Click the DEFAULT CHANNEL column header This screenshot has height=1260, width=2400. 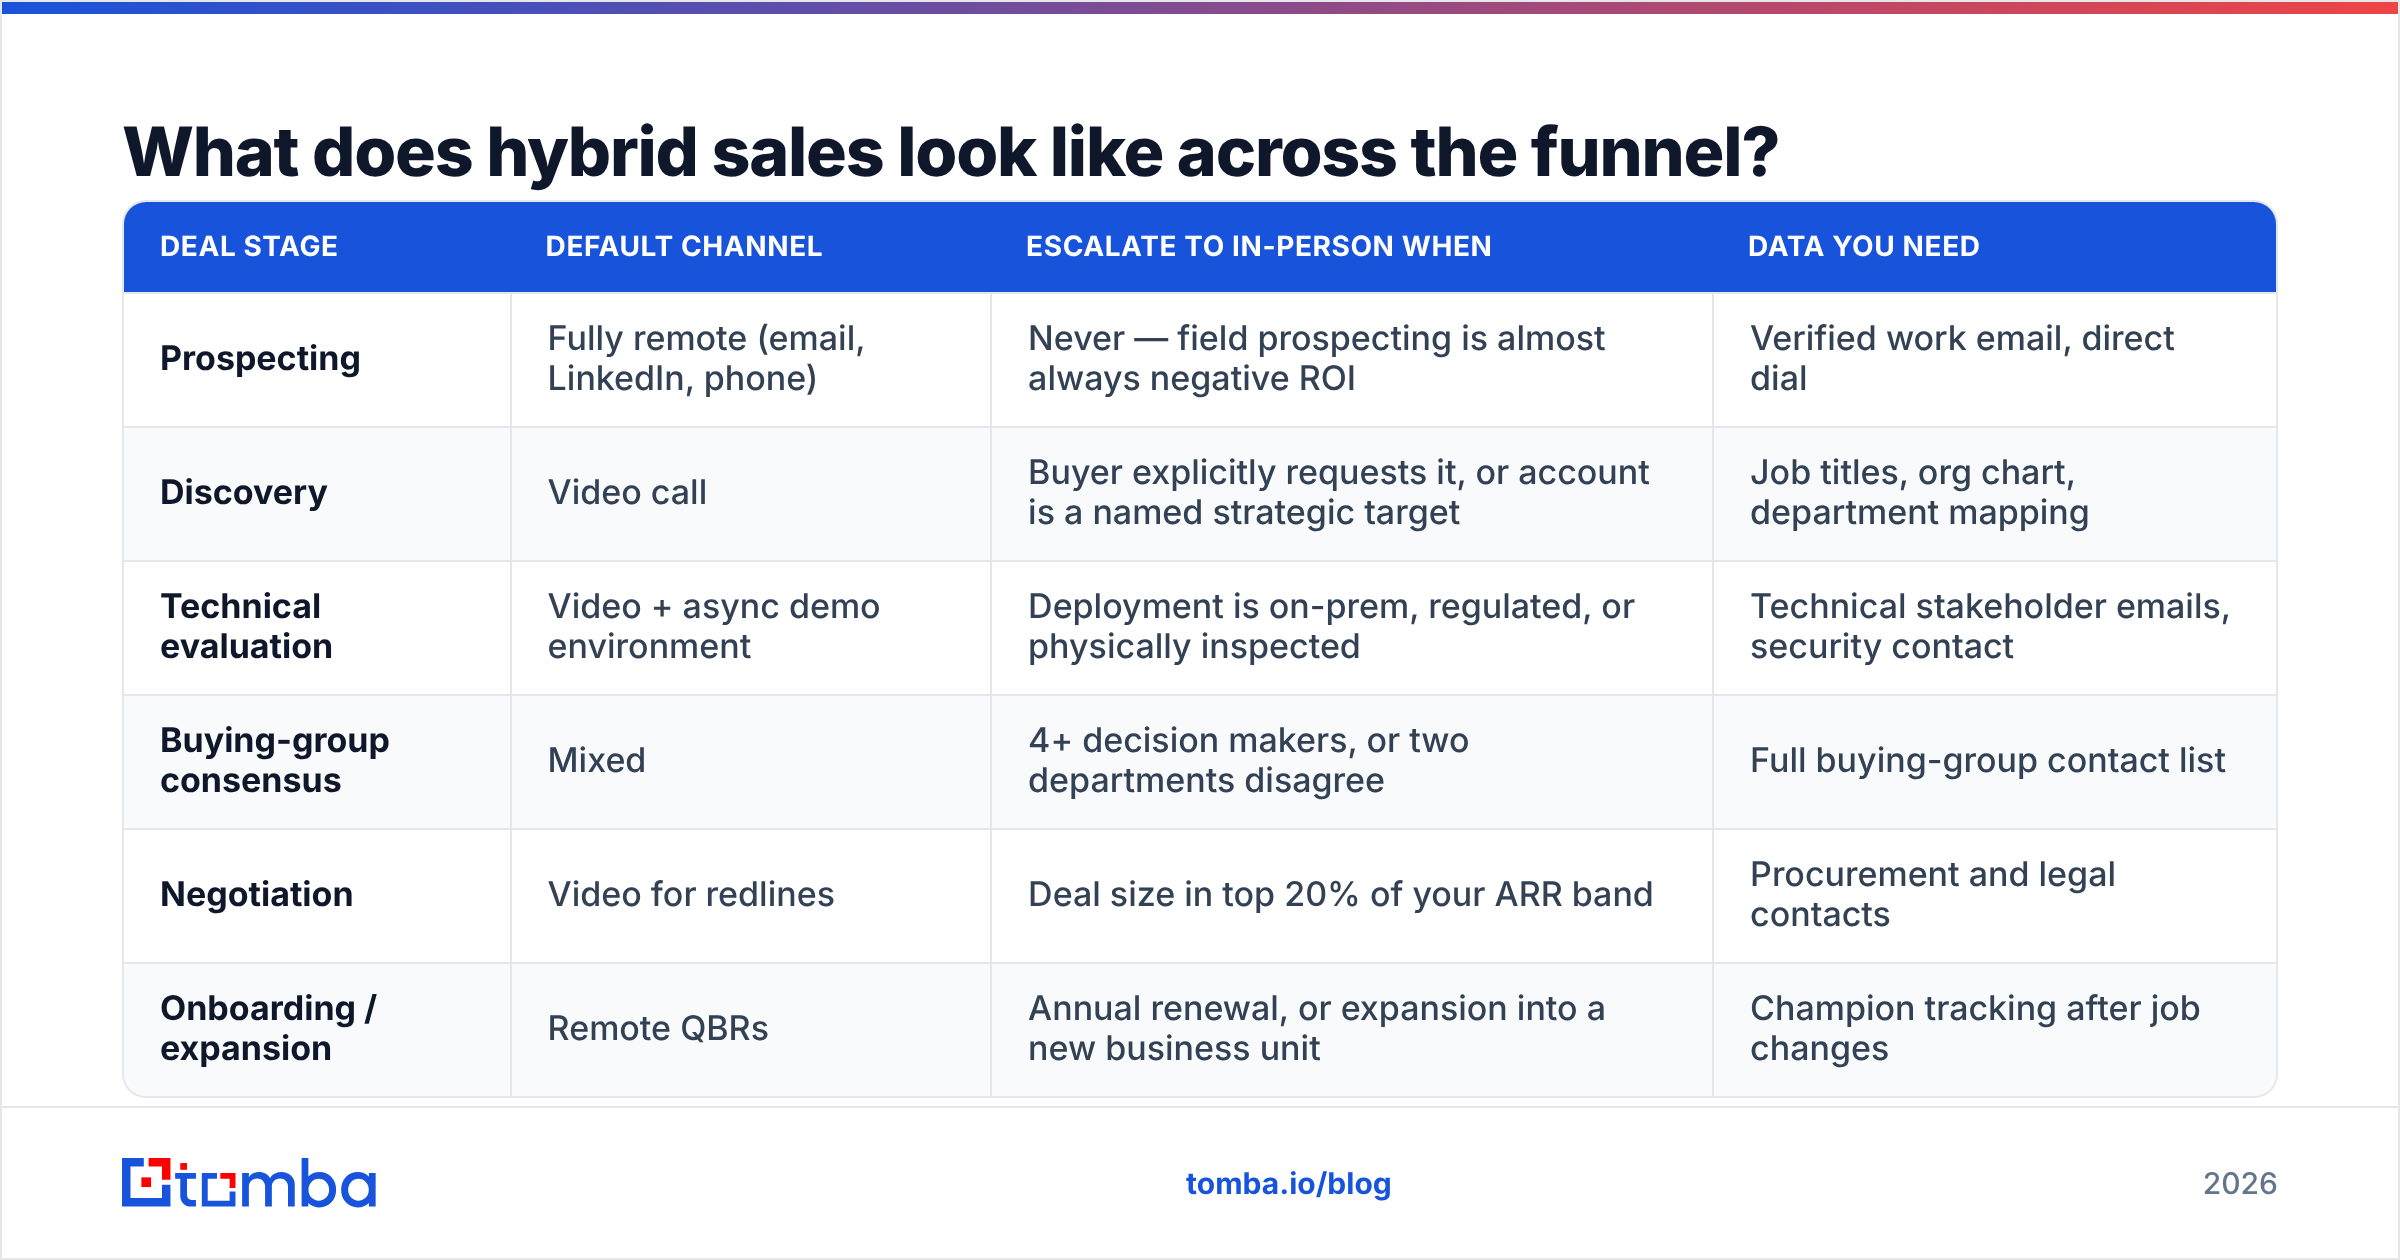(684, 246)
